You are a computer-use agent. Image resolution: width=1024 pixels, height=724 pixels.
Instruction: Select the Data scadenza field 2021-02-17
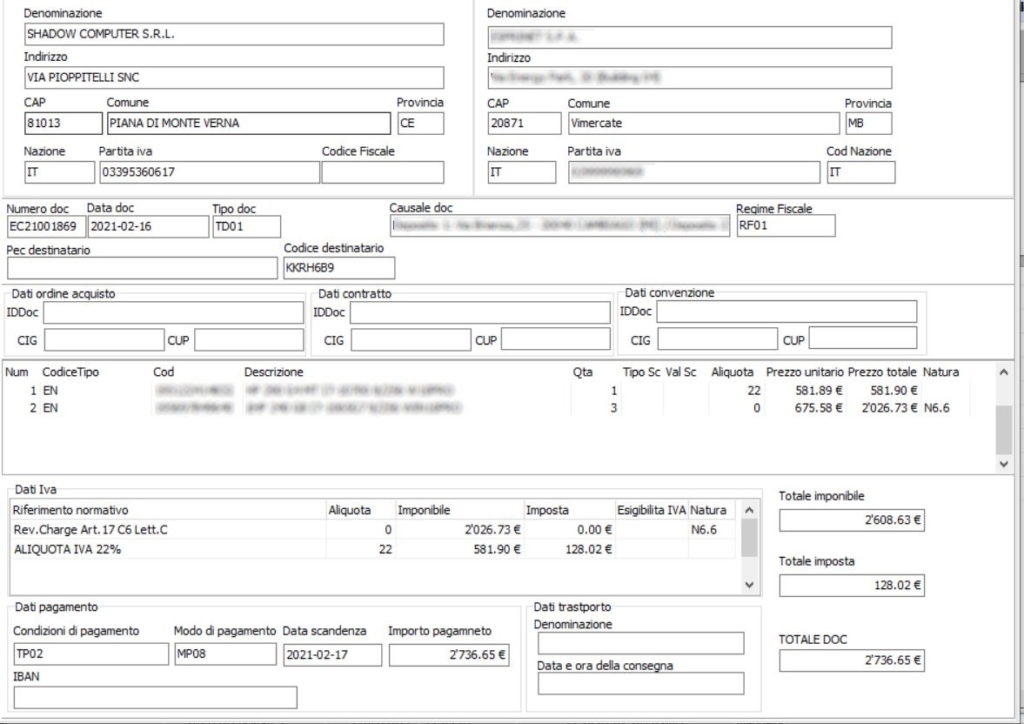coord(332,655)
